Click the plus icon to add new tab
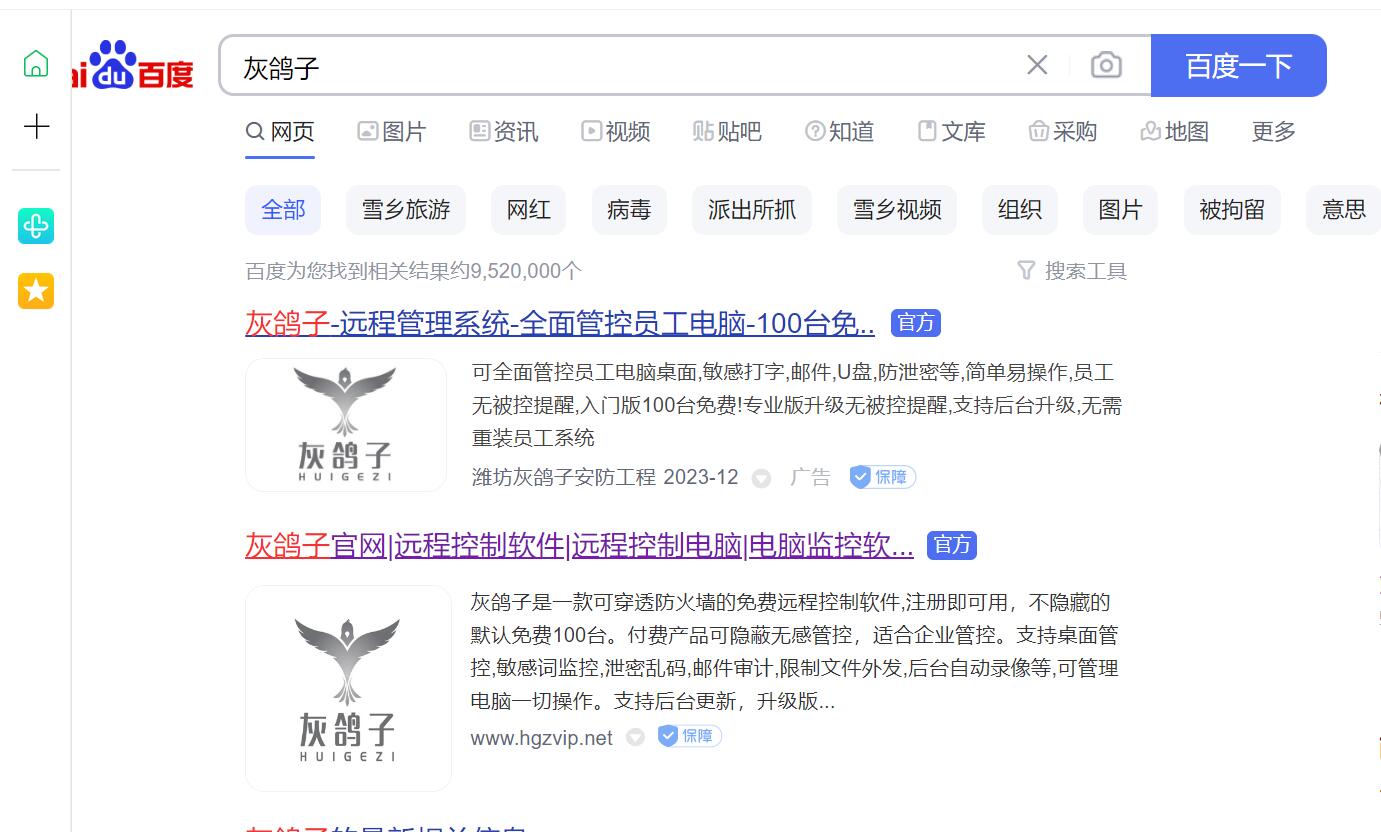The height and width of the screenshot is (832, 1381). pyautogui.click(x=36, y=126)
